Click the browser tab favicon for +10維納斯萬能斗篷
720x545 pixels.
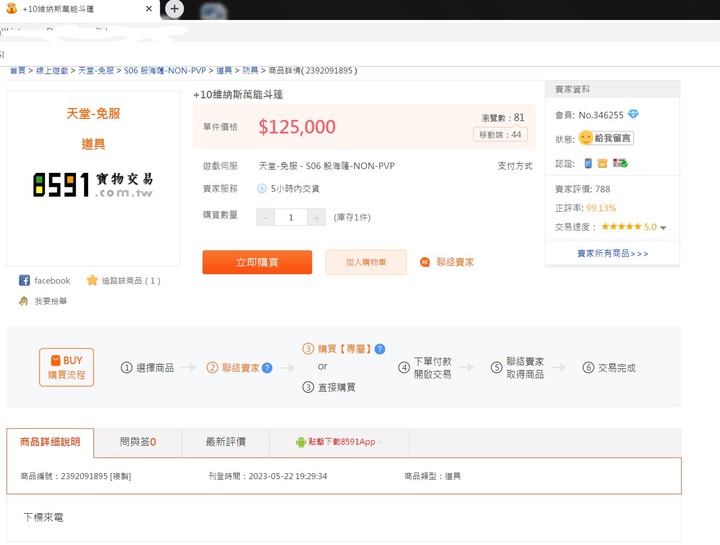(11, 8)
